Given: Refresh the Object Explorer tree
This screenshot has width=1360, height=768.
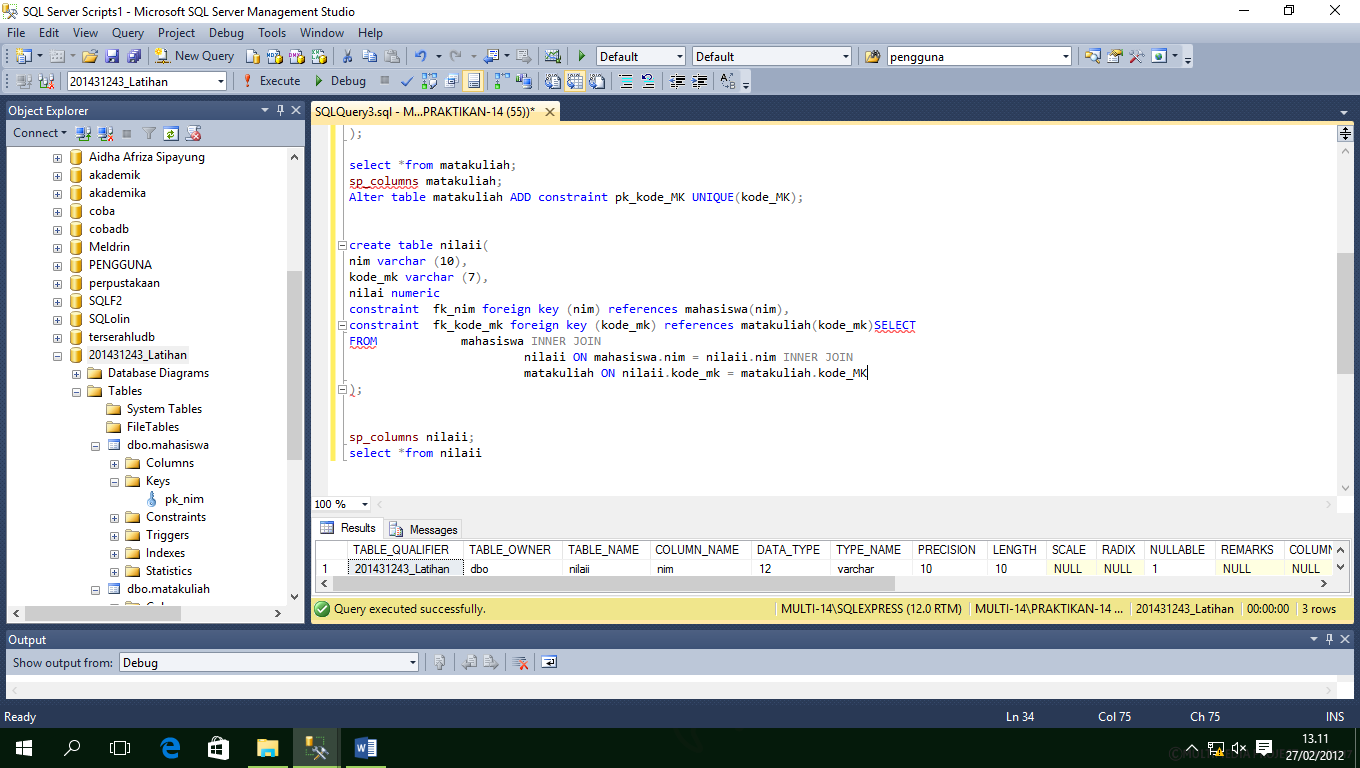Looking at the screenshot, I should pyautogui.click(x=170, y=132).
